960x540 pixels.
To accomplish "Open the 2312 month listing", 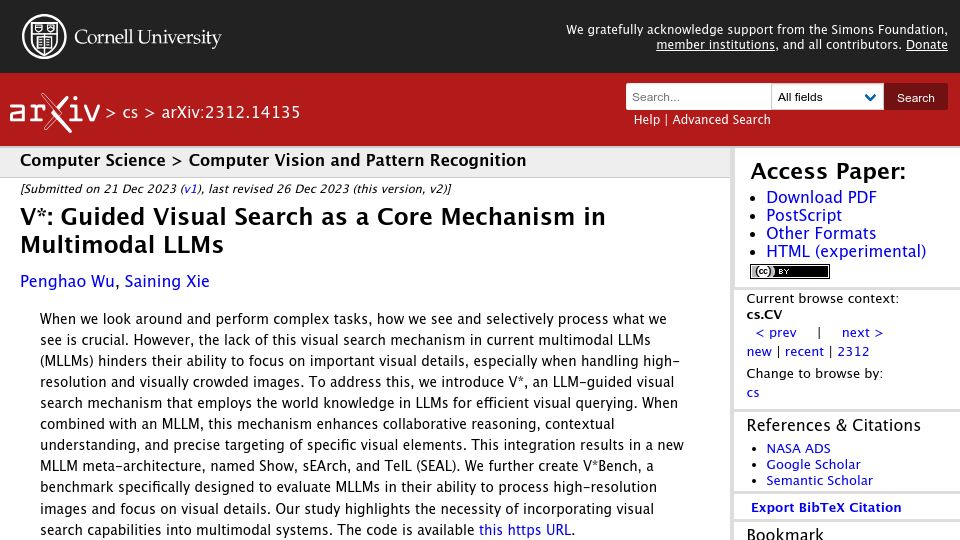I will pyautogui.click(x=853, y=351).
